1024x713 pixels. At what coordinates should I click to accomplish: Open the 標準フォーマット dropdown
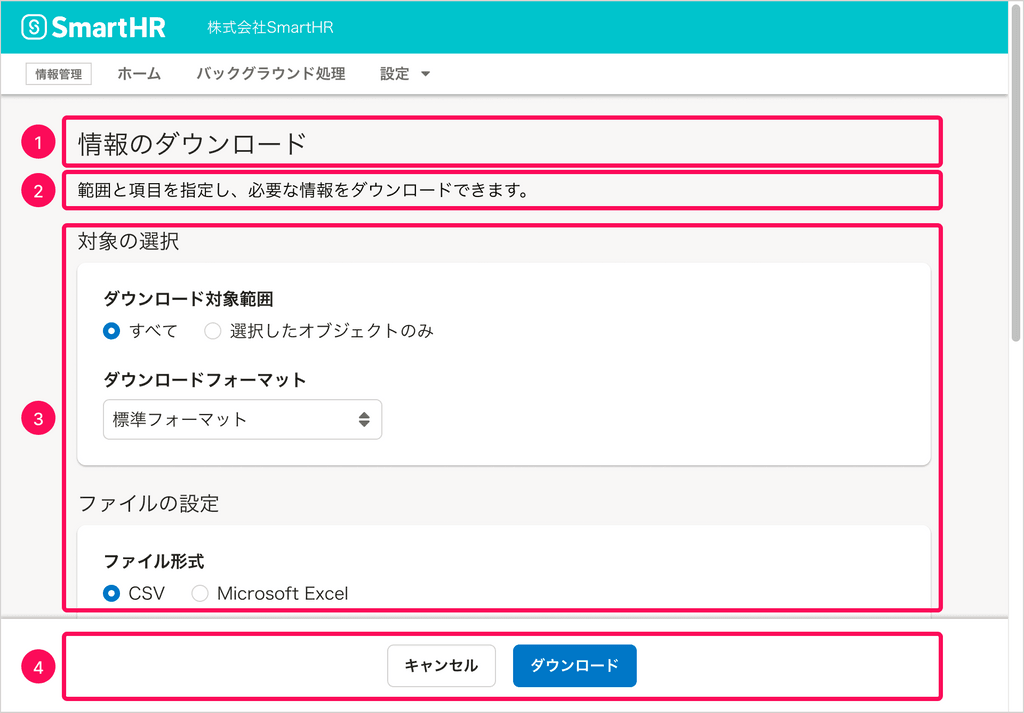coord(242,419)
